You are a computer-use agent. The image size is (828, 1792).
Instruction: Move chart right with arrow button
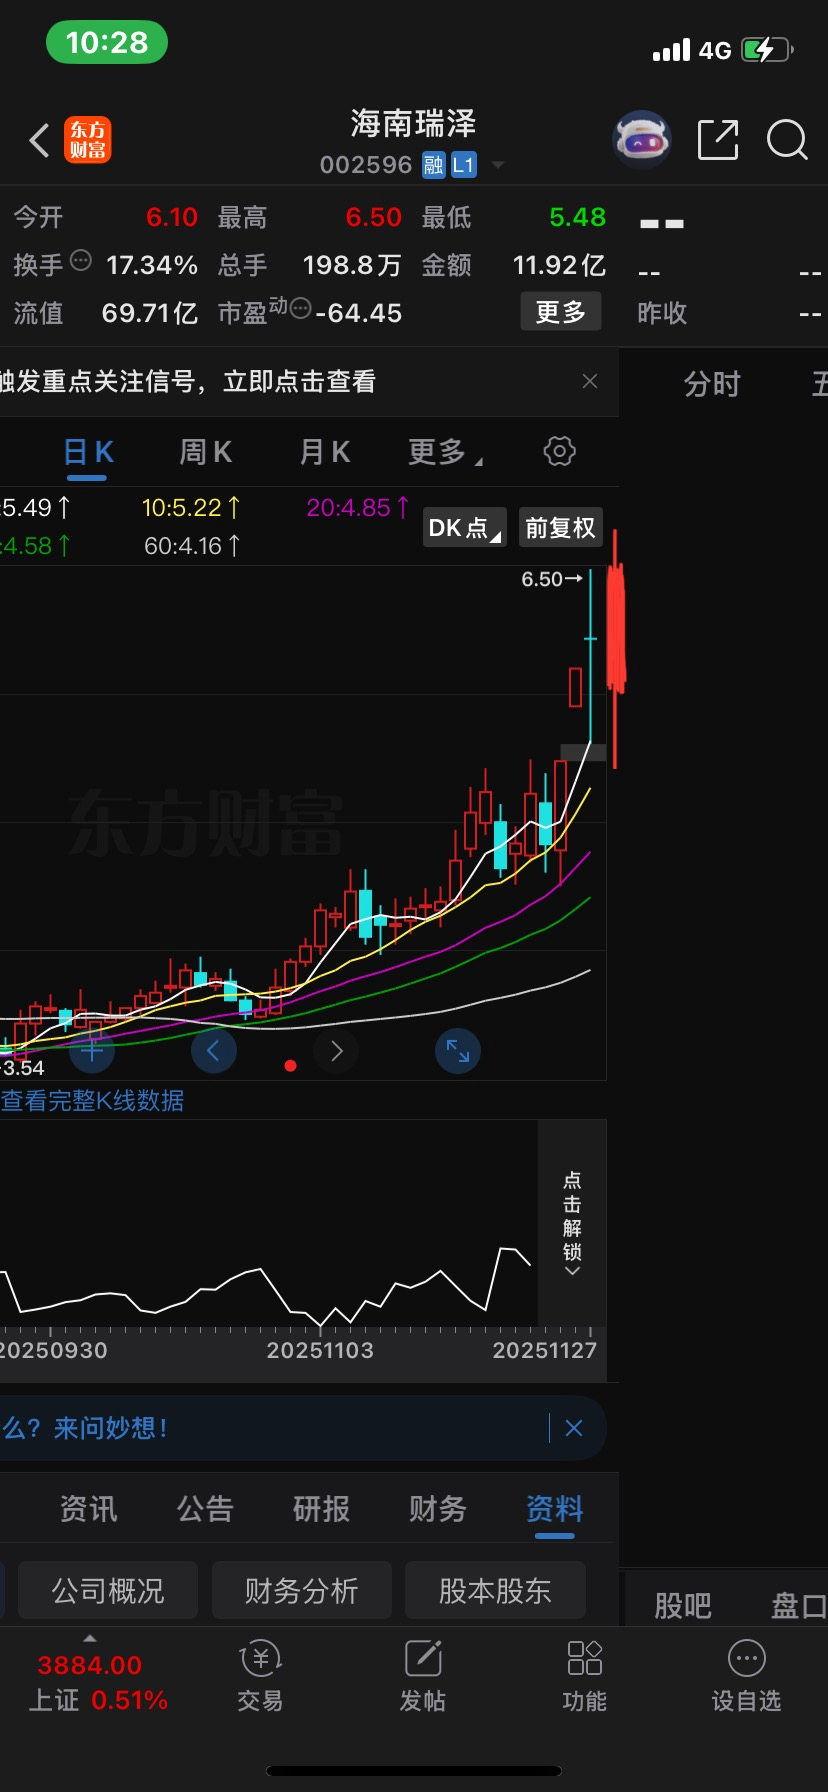coord(336,1051)
